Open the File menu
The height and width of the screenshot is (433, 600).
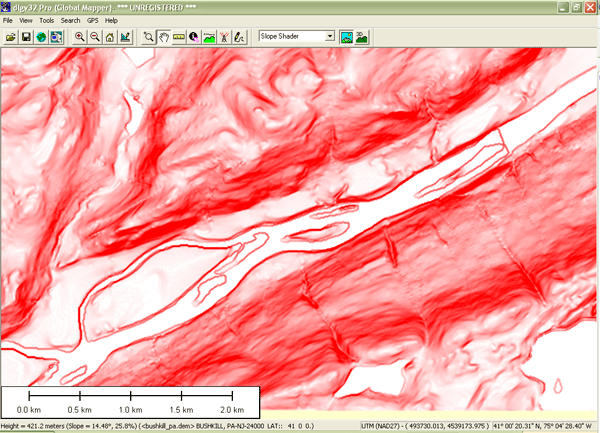(8, 20)
